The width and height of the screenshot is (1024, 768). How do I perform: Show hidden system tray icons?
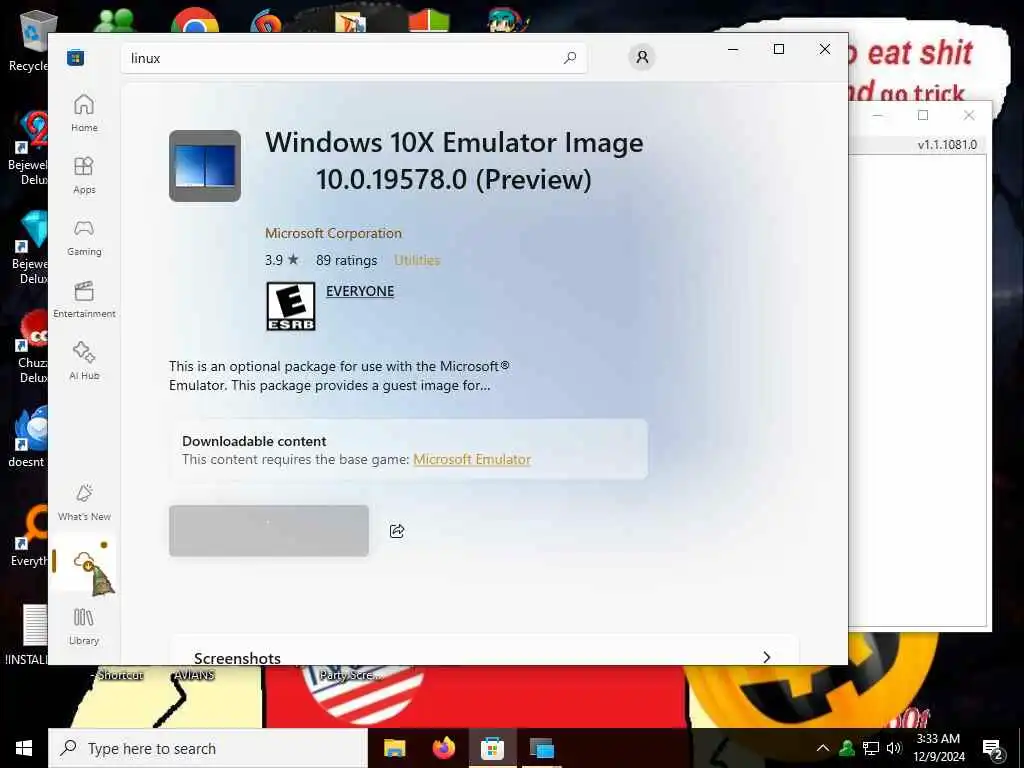pyautogui.click(x=823, y=748)
